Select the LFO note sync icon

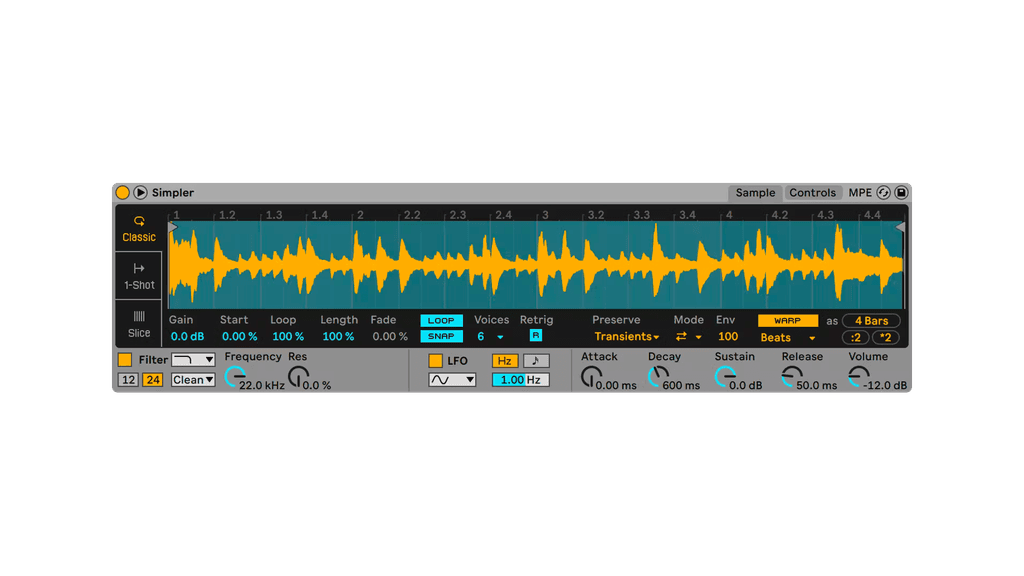point(535,361)
